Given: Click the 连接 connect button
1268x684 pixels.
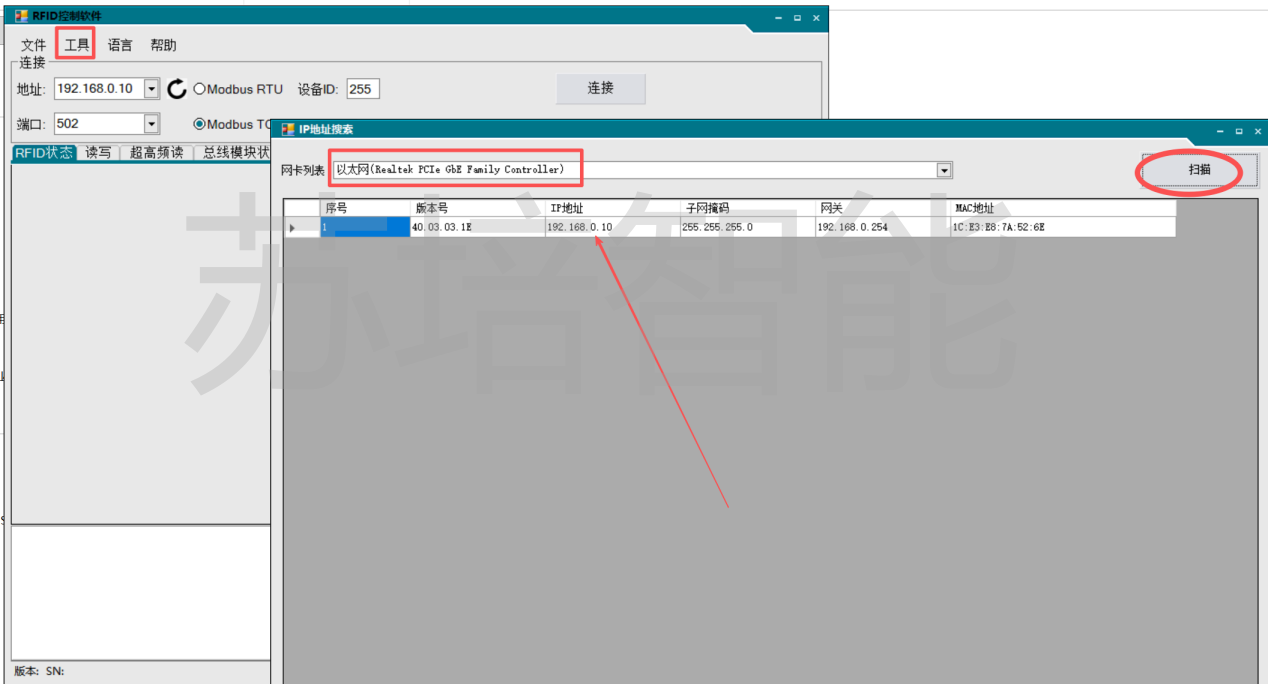Looking at the screenshot, I should click(600, 88).
